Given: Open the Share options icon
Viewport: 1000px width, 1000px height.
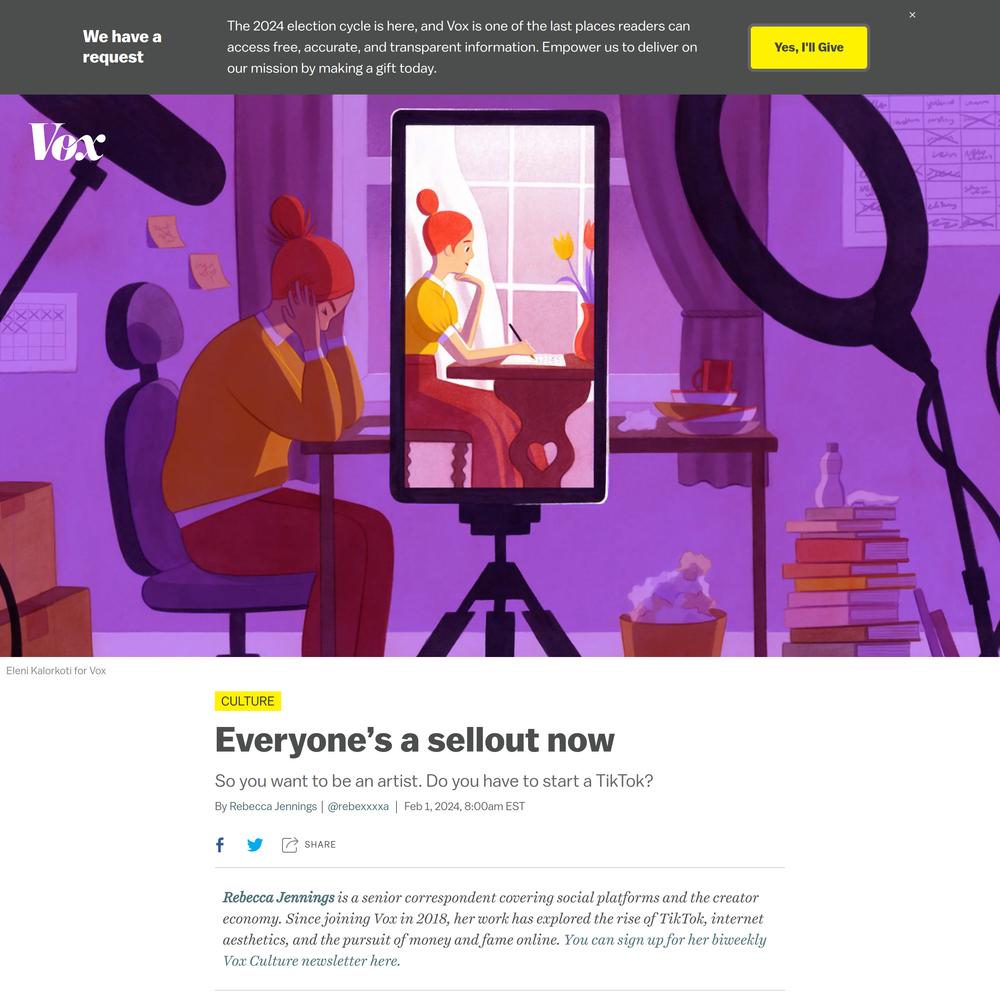Looking at the screenshot, I should pos(290,844).
